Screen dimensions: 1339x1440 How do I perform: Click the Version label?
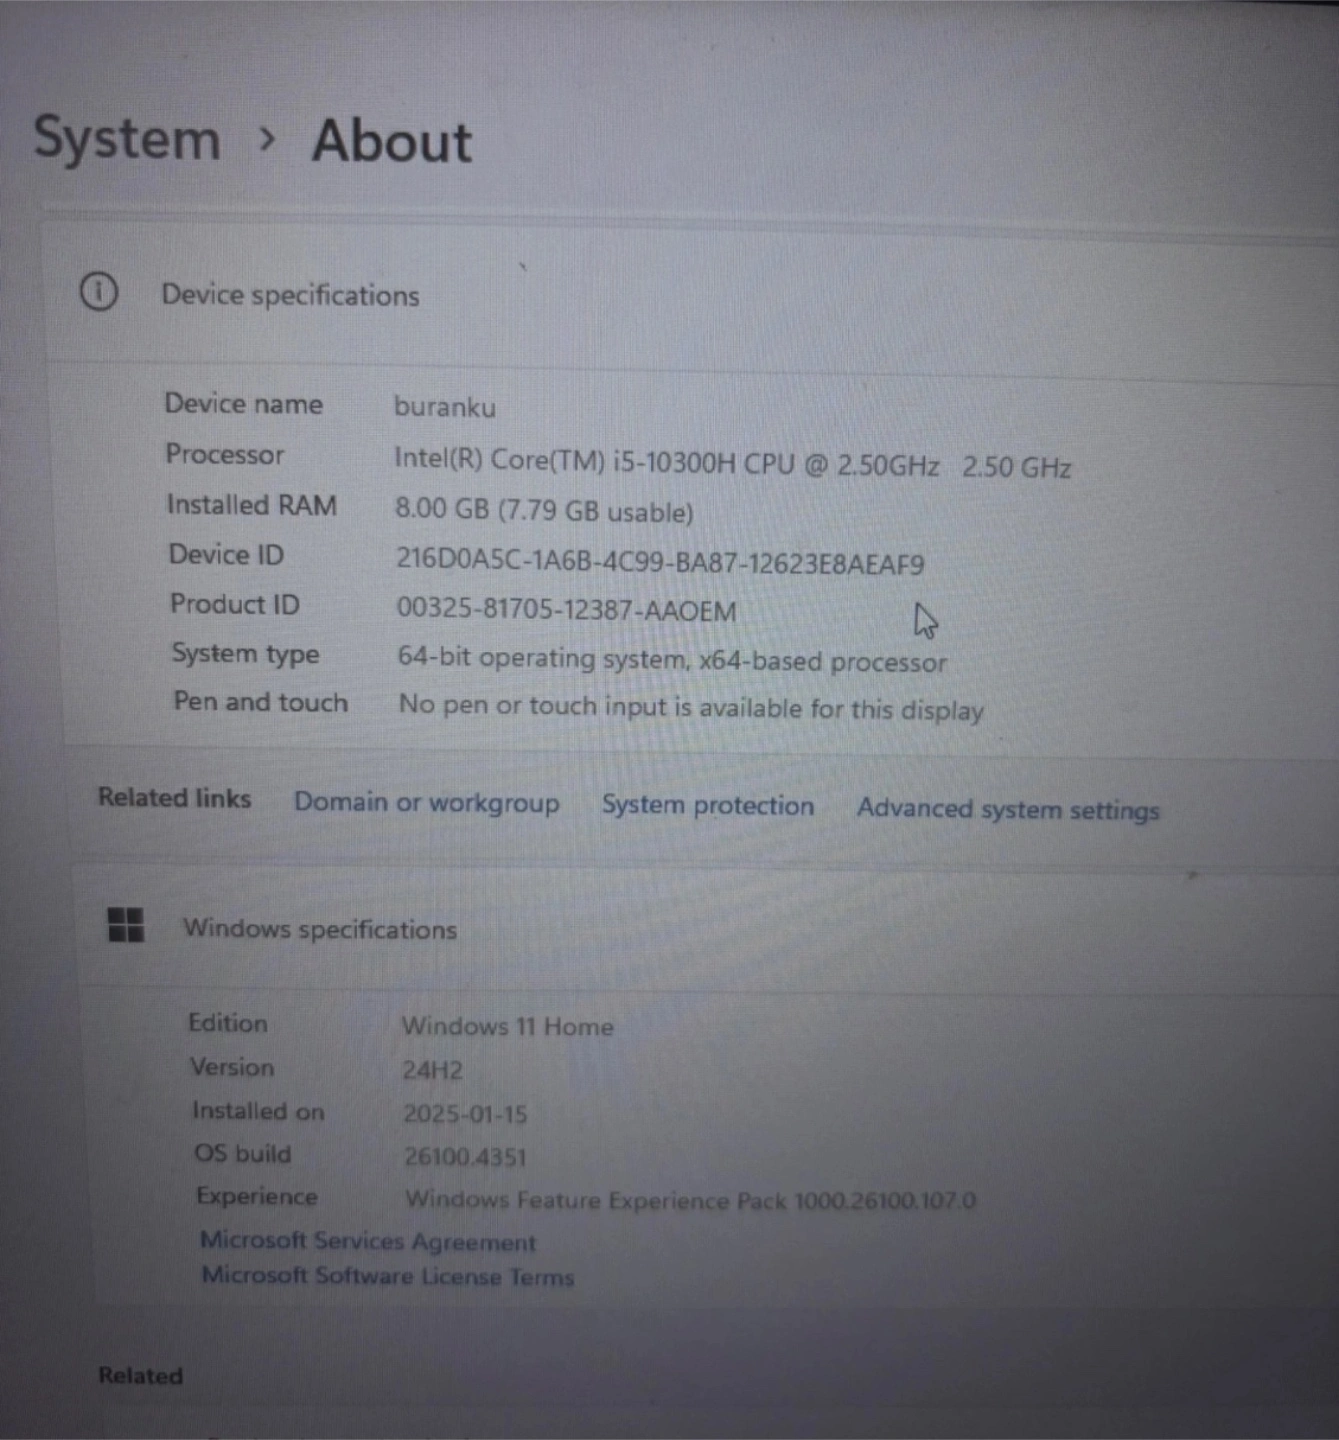click(232, 1067)
